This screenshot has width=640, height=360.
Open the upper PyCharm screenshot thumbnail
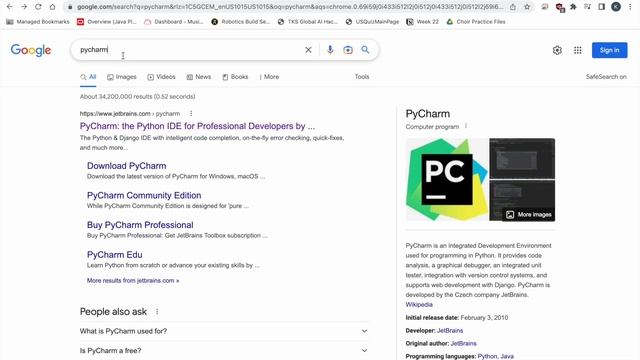click(x=522, y=158)
